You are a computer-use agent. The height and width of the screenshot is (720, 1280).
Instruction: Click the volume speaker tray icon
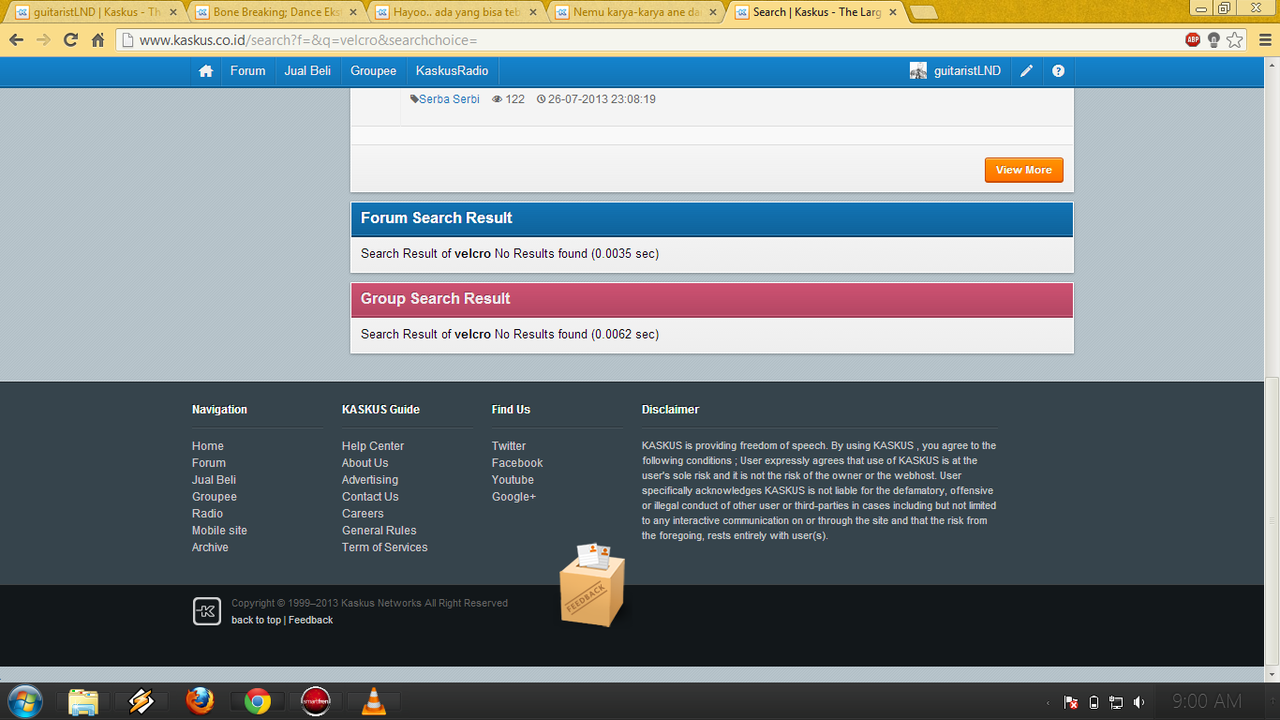tap(1139, 702)
